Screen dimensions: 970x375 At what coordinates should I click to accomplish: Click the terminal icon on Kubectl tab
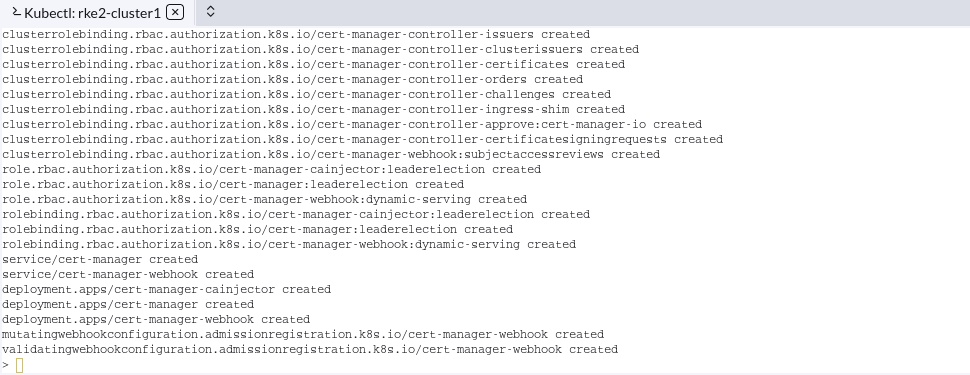tap(17, 12)
